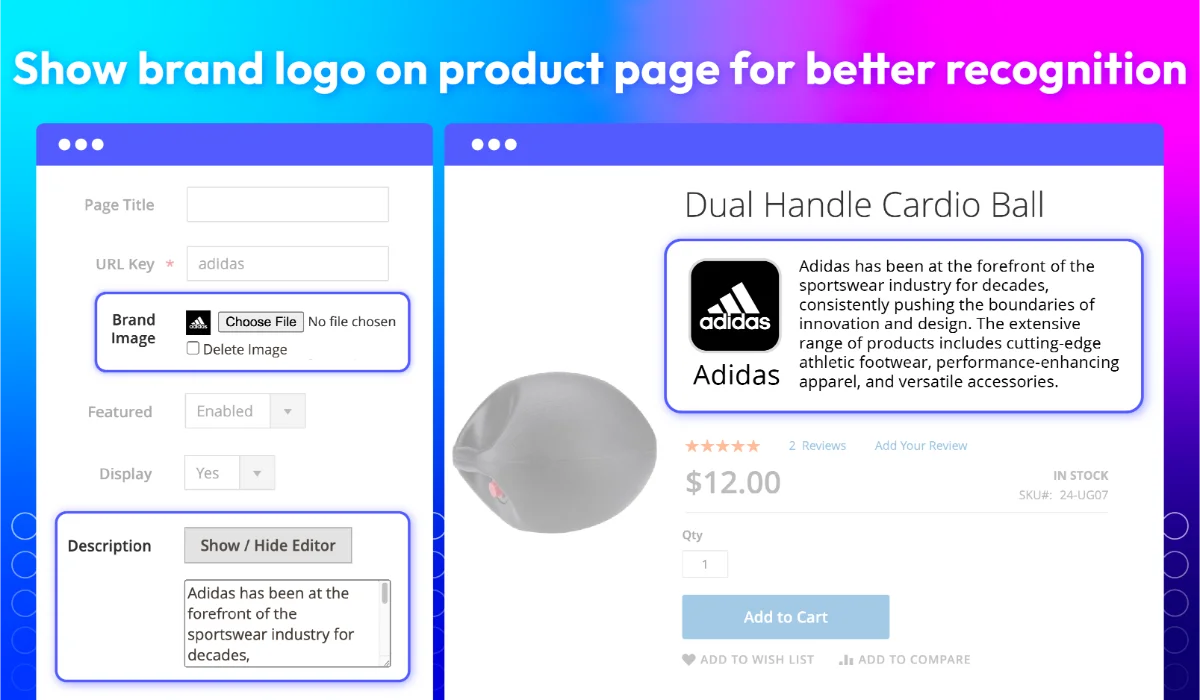Click the small Adidas brand image thumbnail

198,322
